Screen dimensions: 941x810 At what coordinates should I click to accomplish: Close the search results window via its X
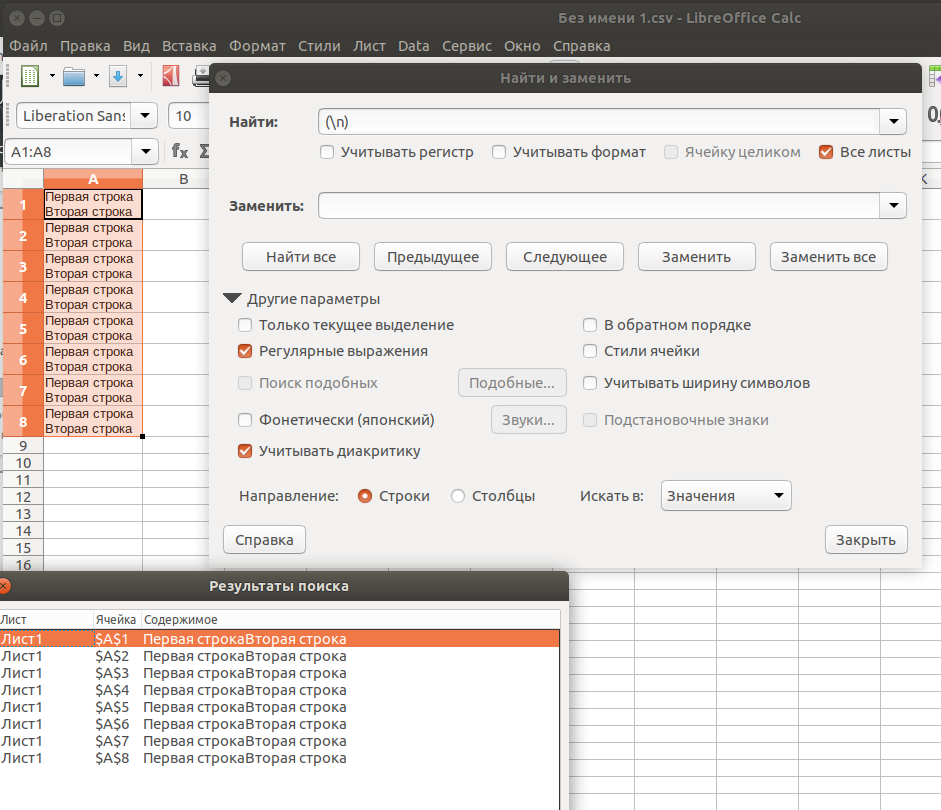point(4,586)
